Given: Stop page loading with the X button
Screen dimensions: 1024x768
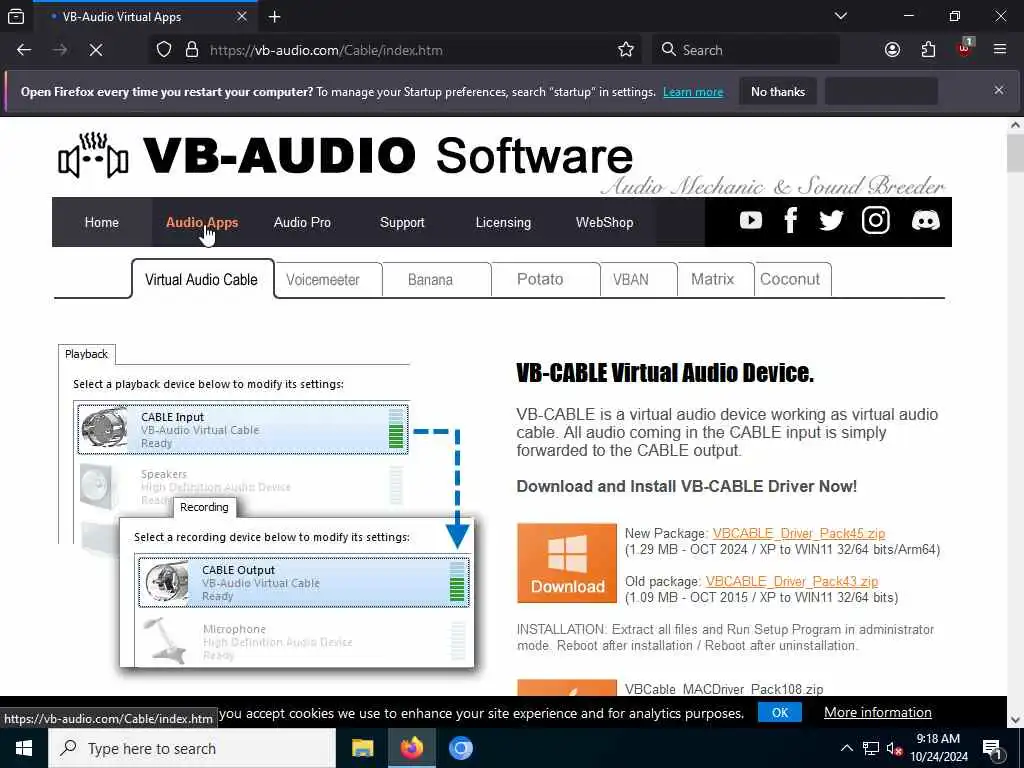Looking at the screenshot, I should point(95,50).
